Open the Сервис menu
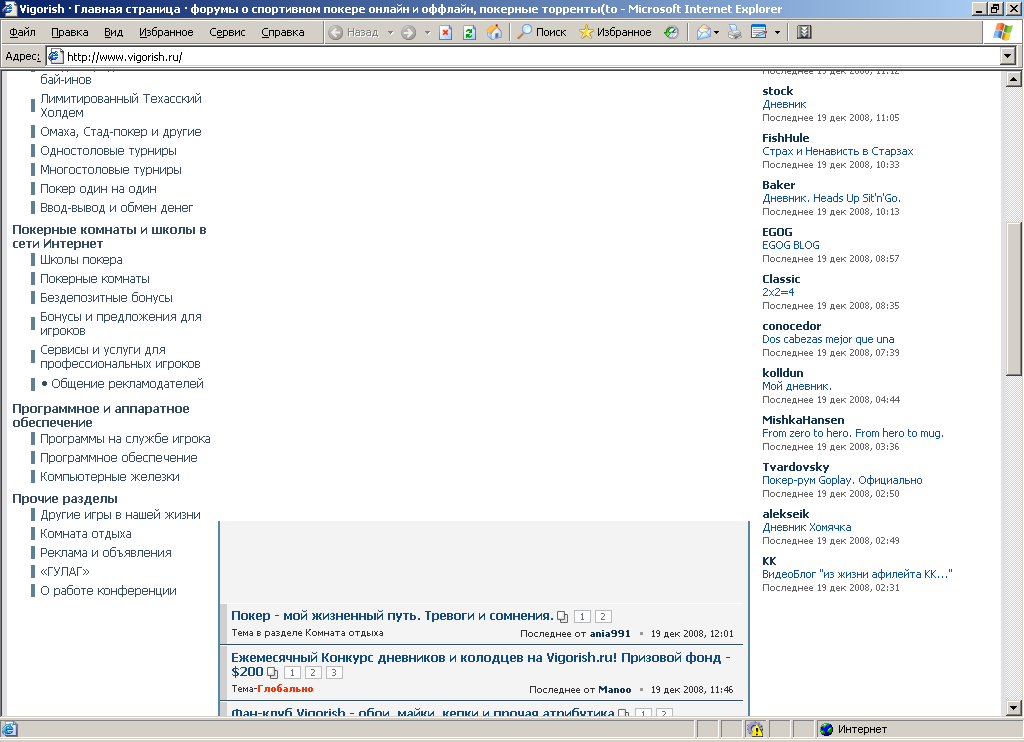The width and height of the screenshot is (1024, 742). (228, 32)
